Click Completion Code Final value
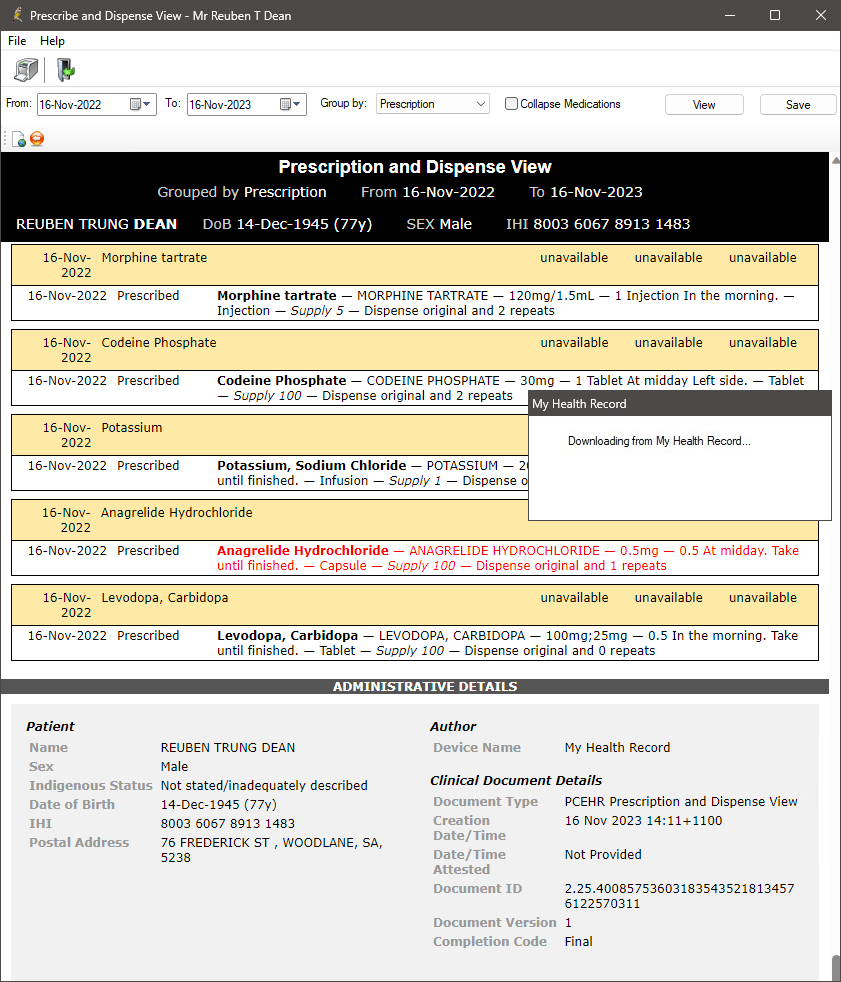 (x=578, y=942)
